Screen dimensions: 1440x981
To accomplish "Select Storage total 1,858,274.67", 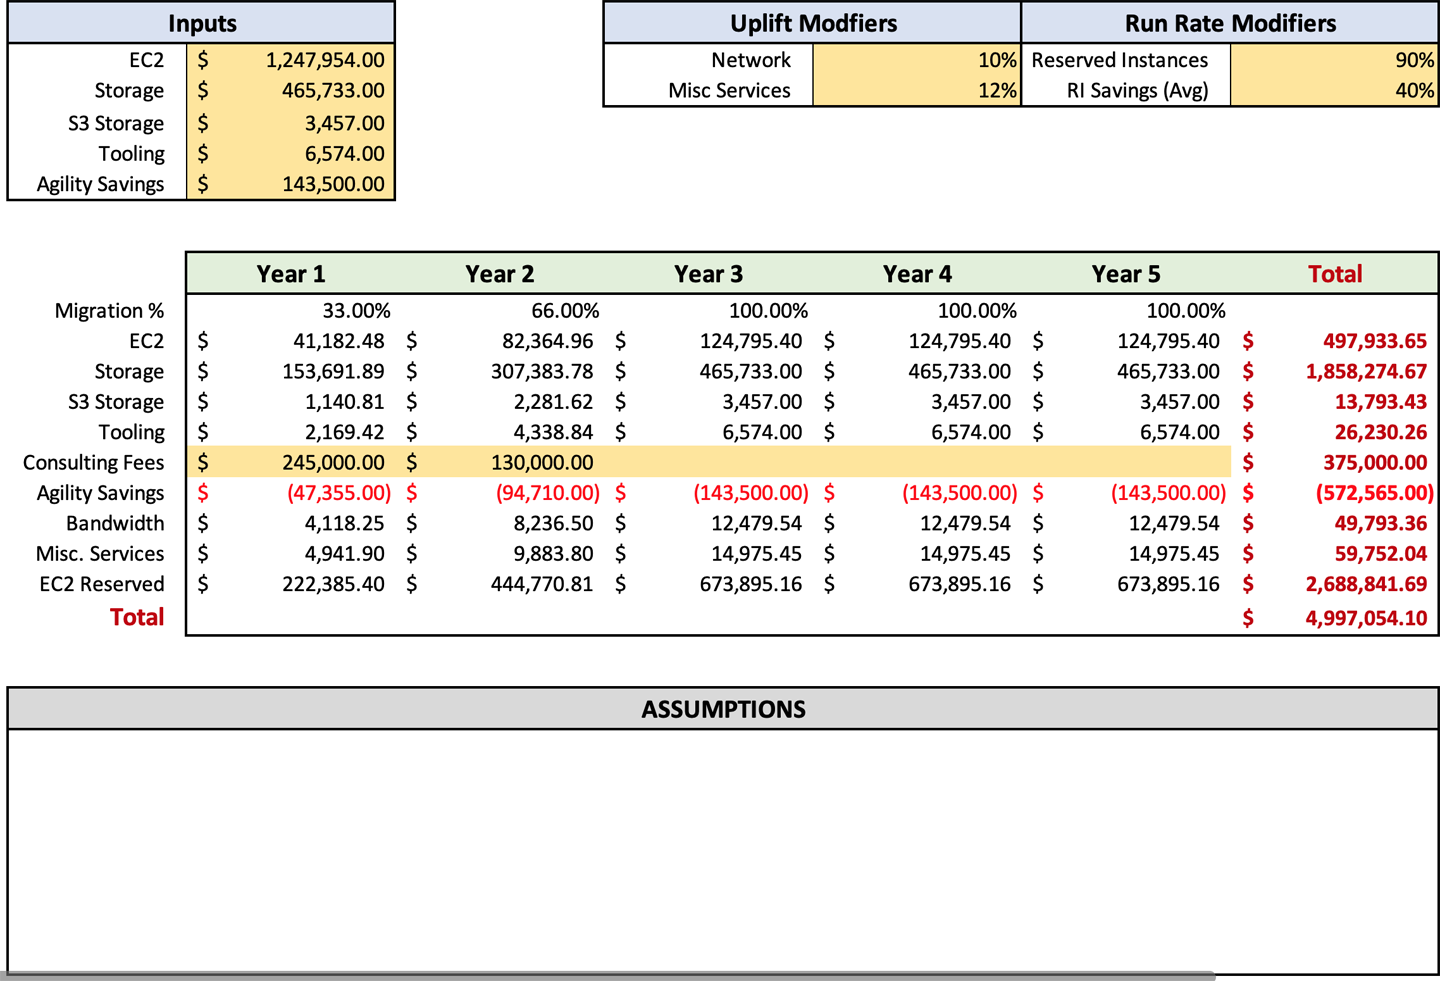I will click(1366, 372).
